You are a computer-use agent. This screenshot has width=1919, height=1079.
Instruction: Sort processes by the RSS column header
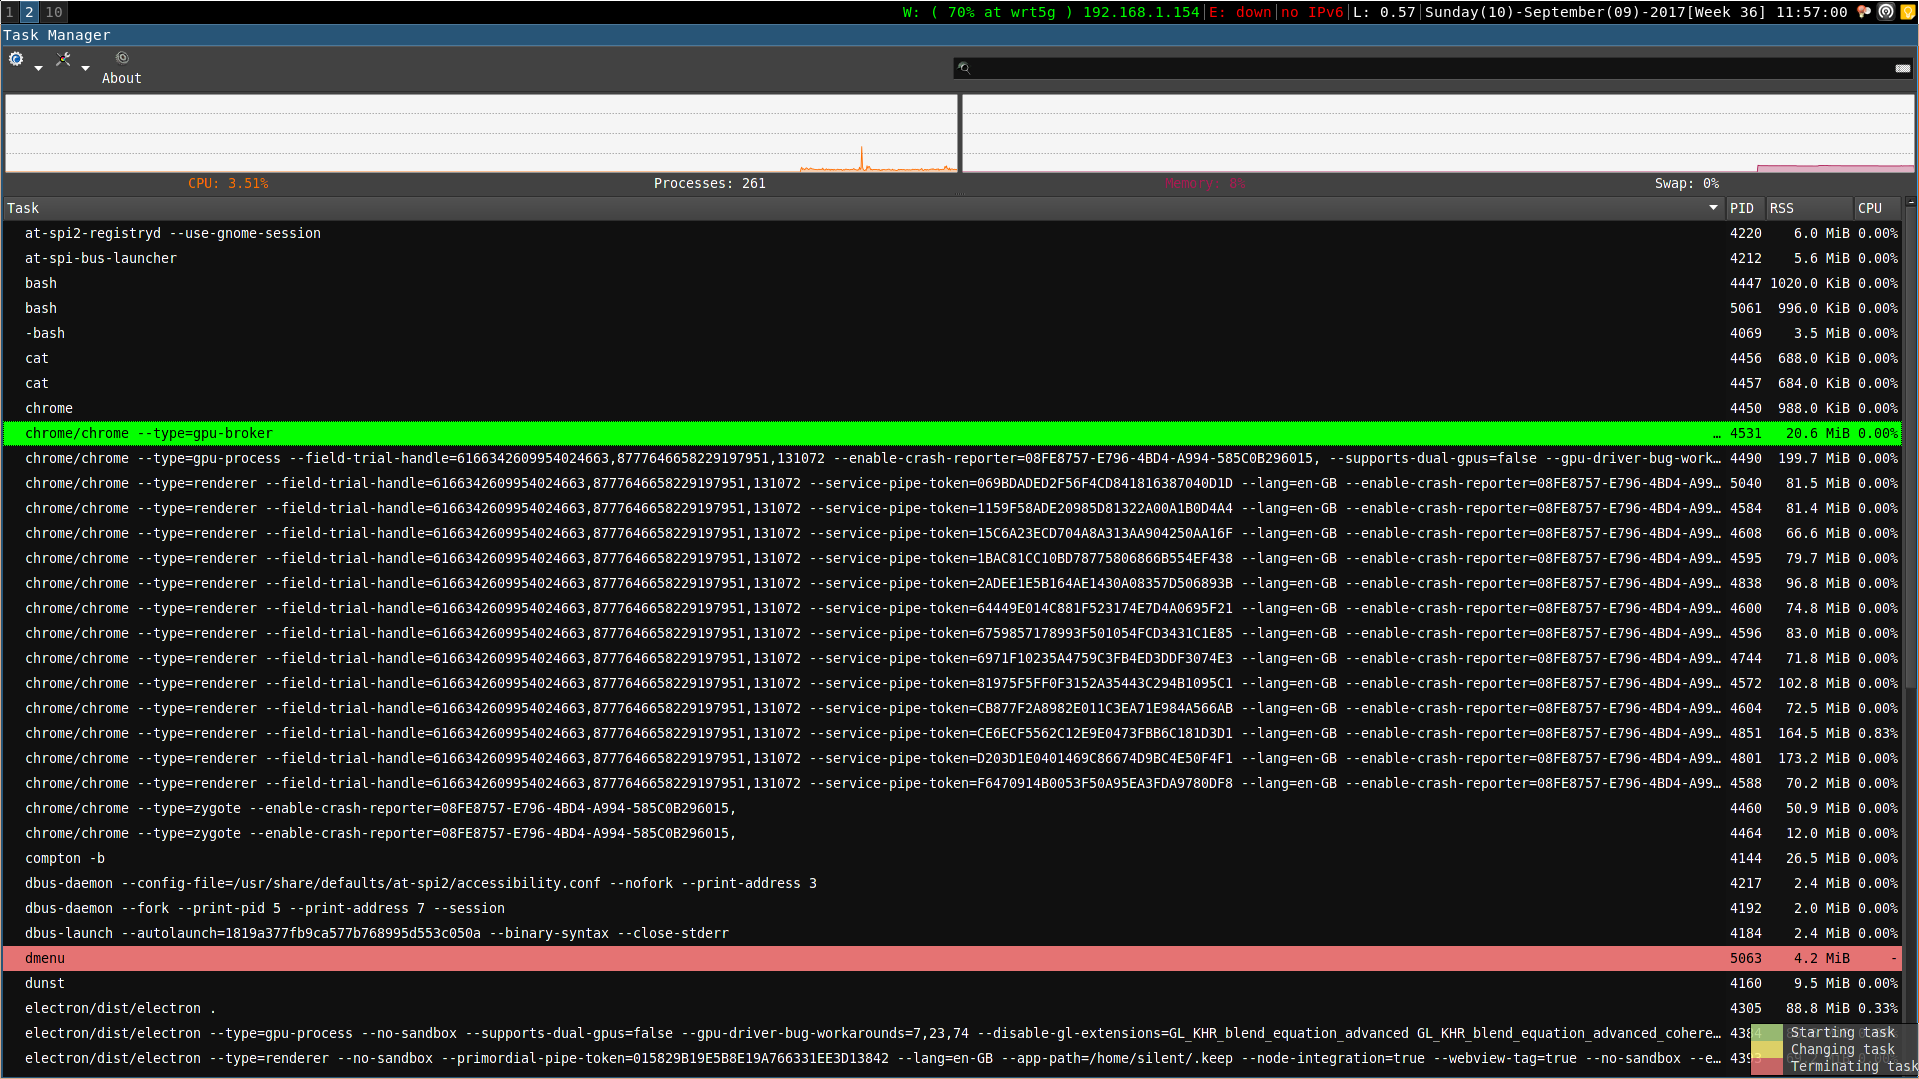point(1781,208)
